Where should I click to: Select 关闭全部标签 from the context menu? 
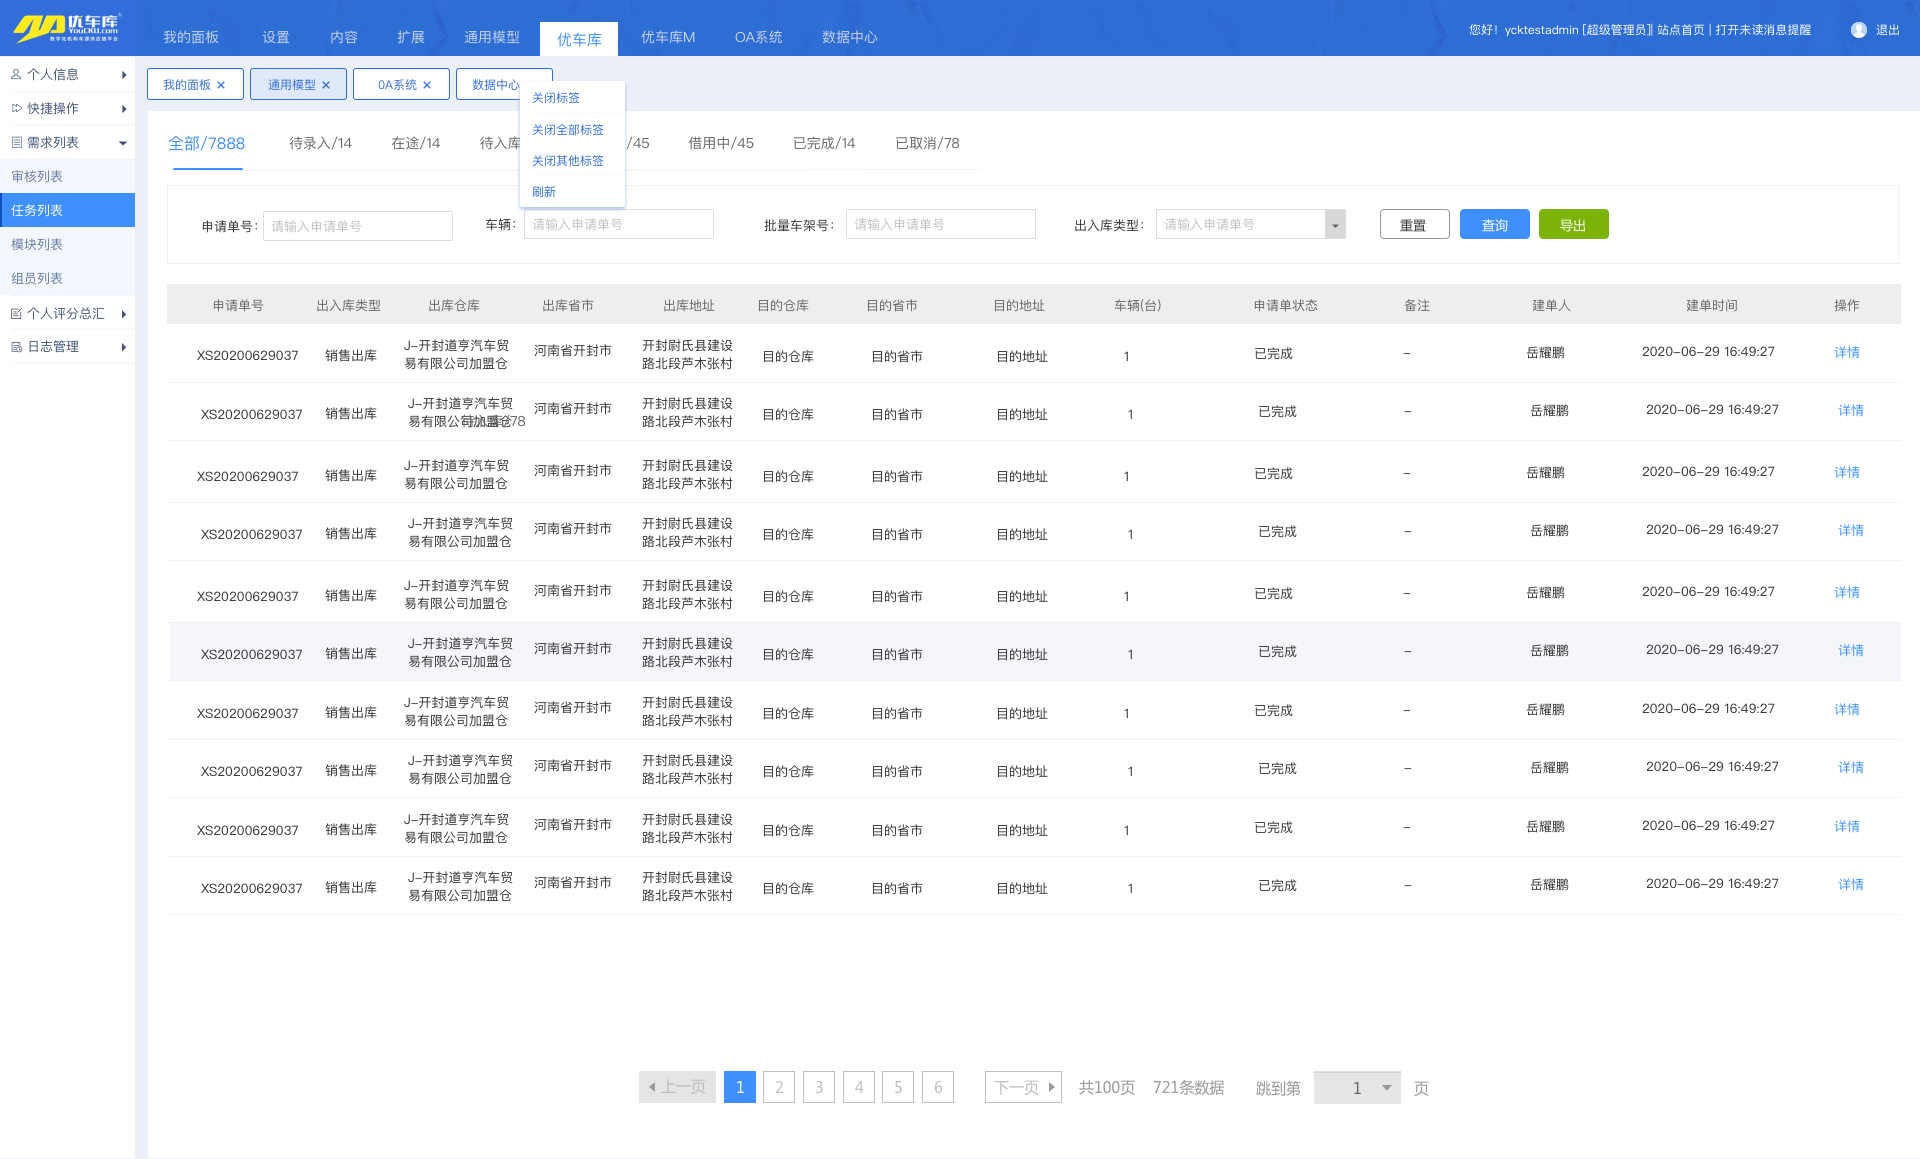coord(567,130)
